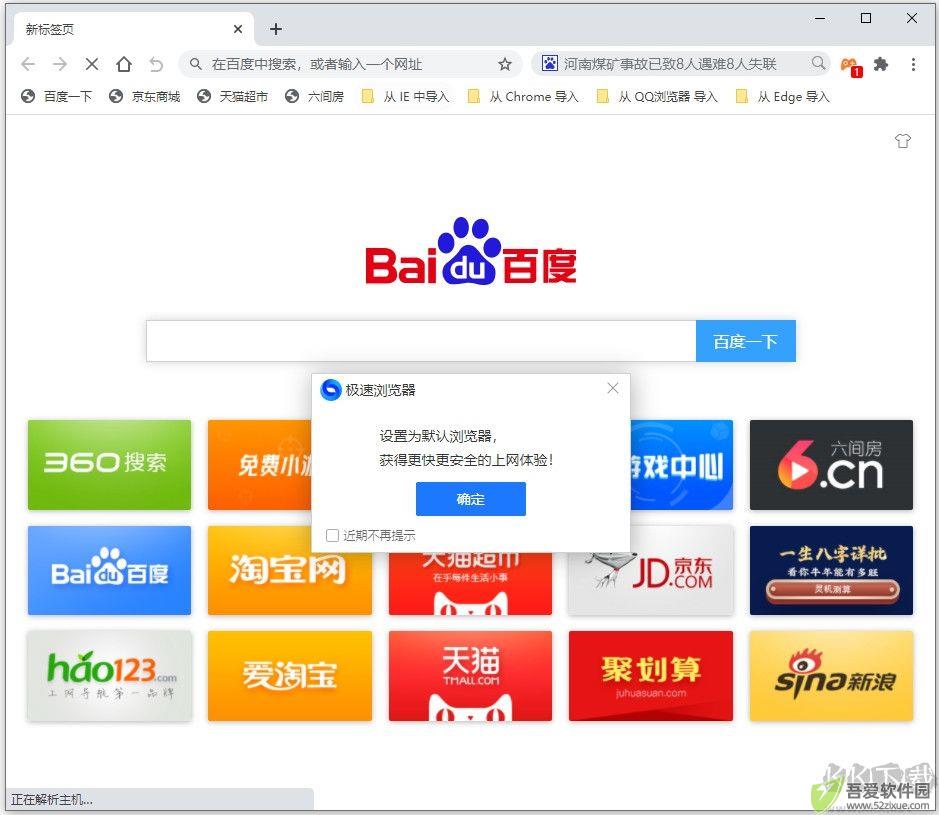Expand the 从 Chrome 导入 bookmark folder
Image resolution: width=939 pixels, height=815 pixels.
[523, 96]
